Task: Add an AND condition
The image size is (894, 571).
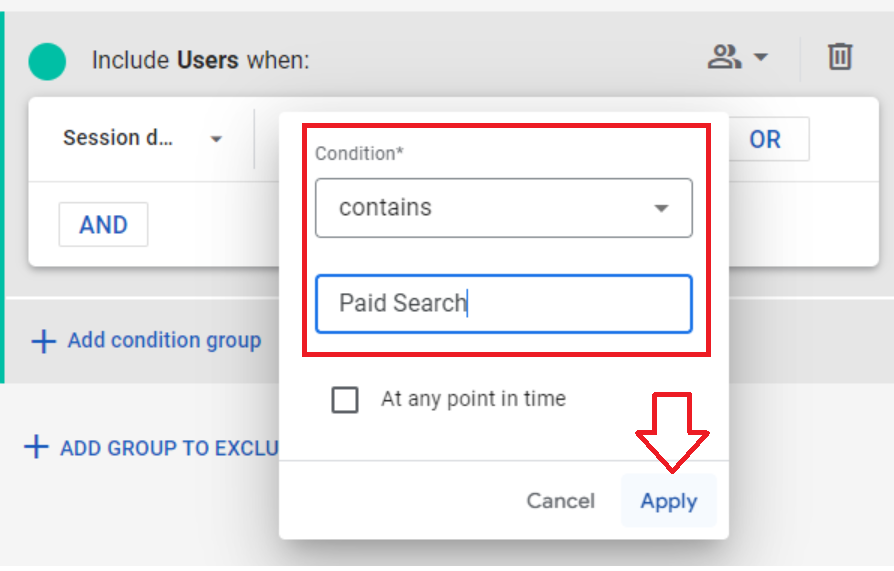Action: [x=103, y=224]
